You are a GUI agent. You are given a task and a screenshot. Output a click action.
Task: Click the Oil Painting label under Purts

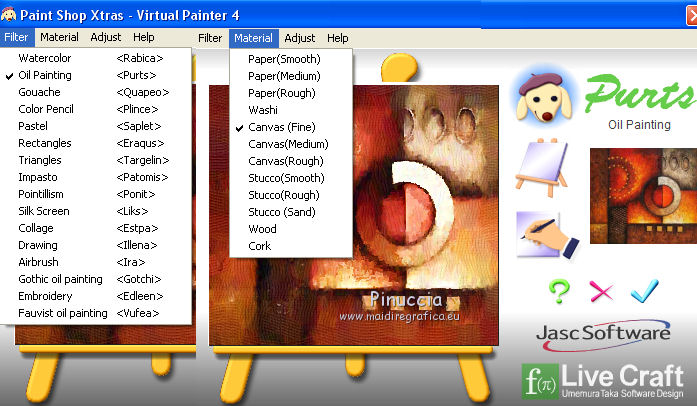[639, 125]
